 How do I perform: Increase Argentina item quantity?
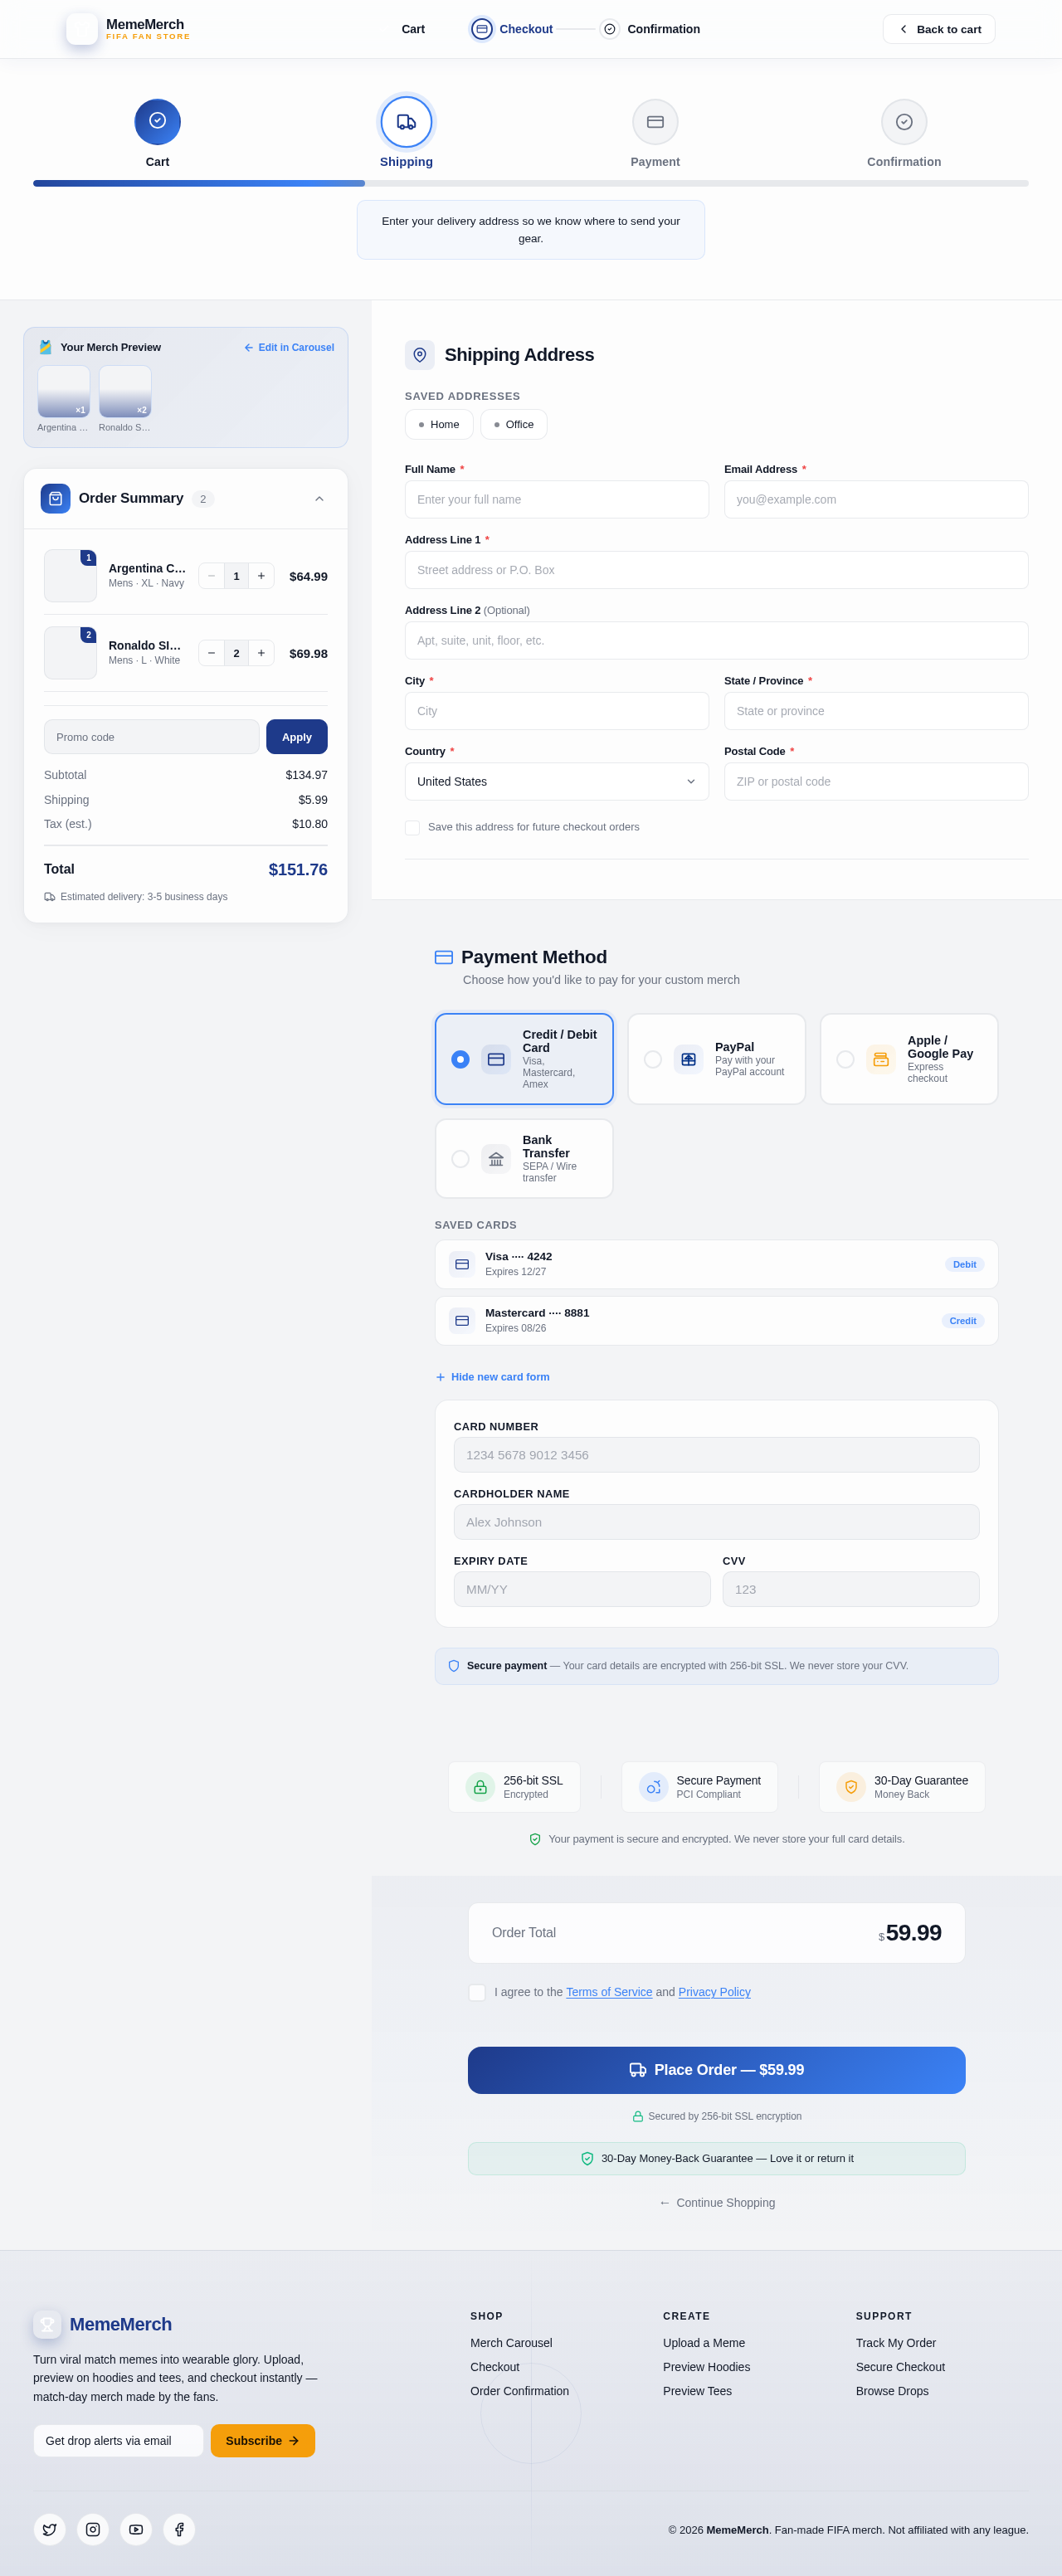(261, 576)
